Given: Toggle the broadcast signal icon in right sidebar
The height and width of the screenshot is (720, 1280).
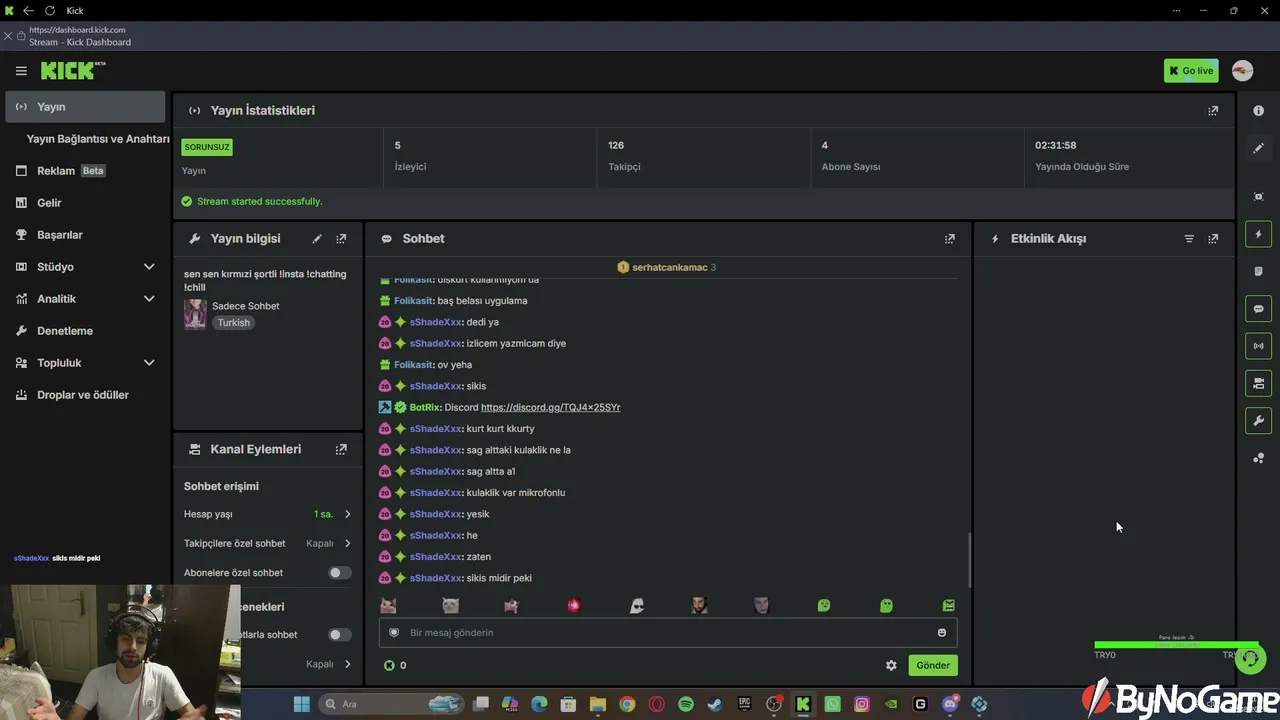Looking at the screenshot, I should (x=1259, y=346).
